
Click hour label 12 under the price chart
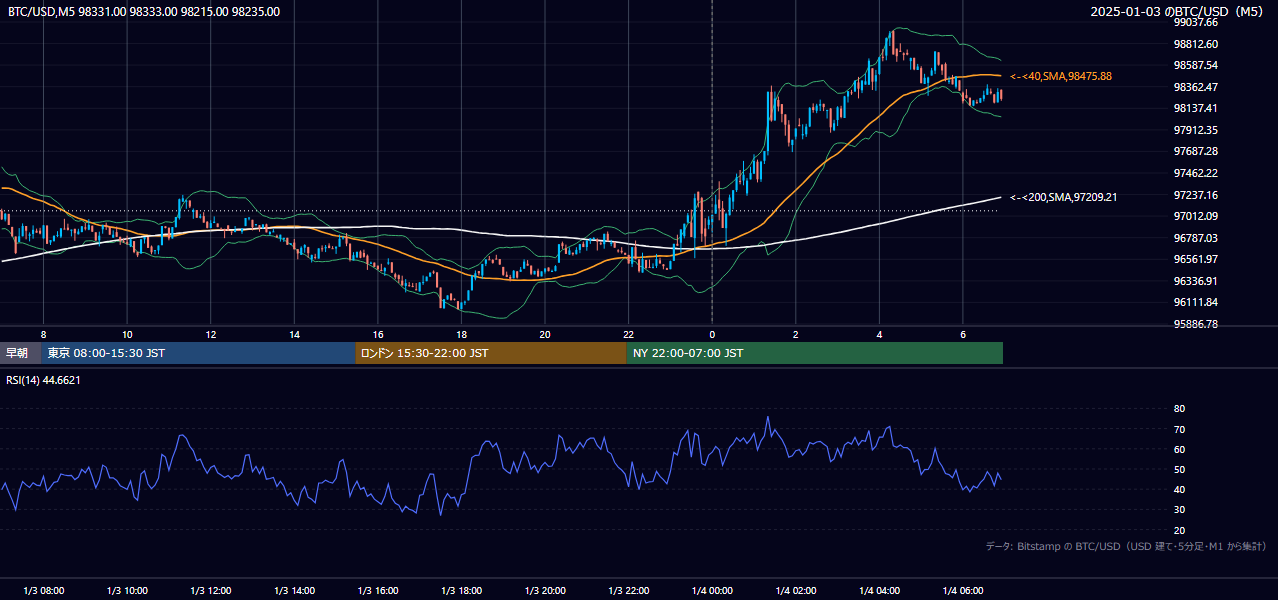pyautogui.click(x=210, y=334)
